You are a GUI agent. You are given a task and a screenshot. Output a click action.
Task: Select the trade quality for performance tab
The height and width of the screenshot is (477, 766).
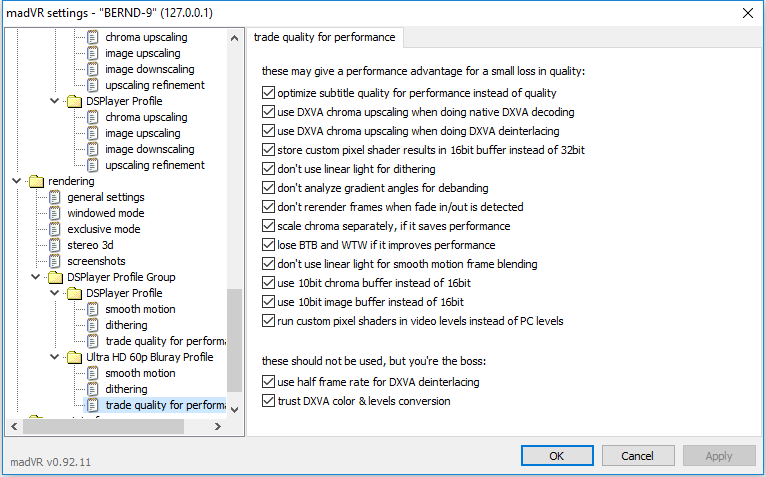[324, 37]
